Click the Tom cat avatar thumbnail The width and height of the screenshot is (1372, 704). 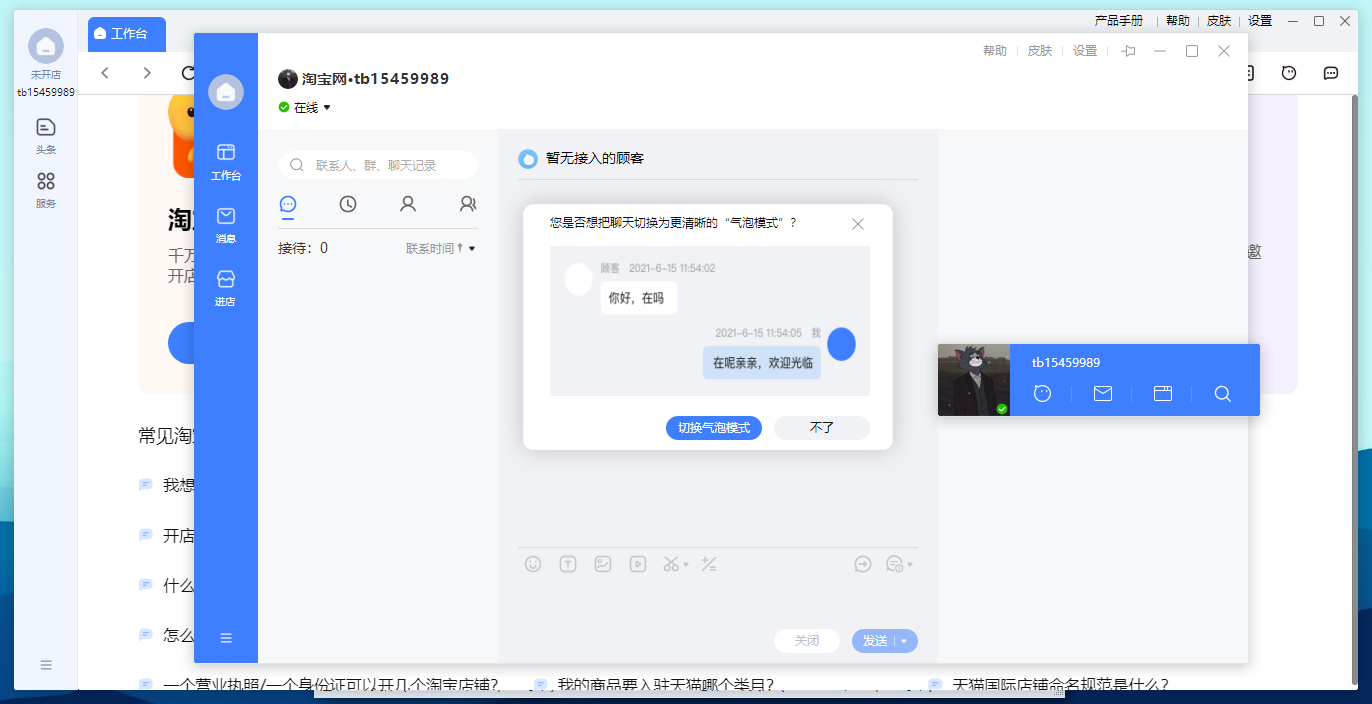tap(974, 380)
